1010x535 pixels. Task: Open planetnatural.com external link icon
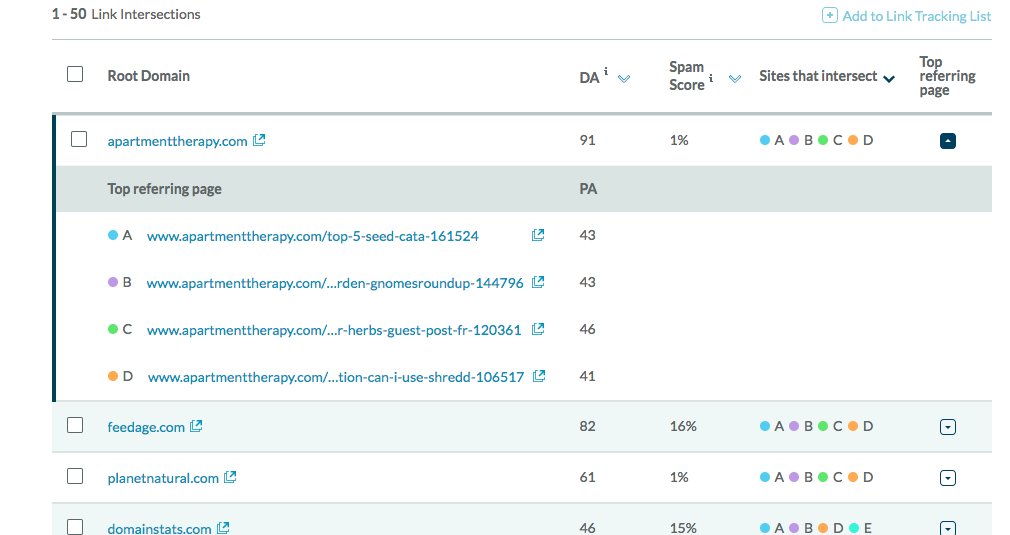(x=230, y=477)
